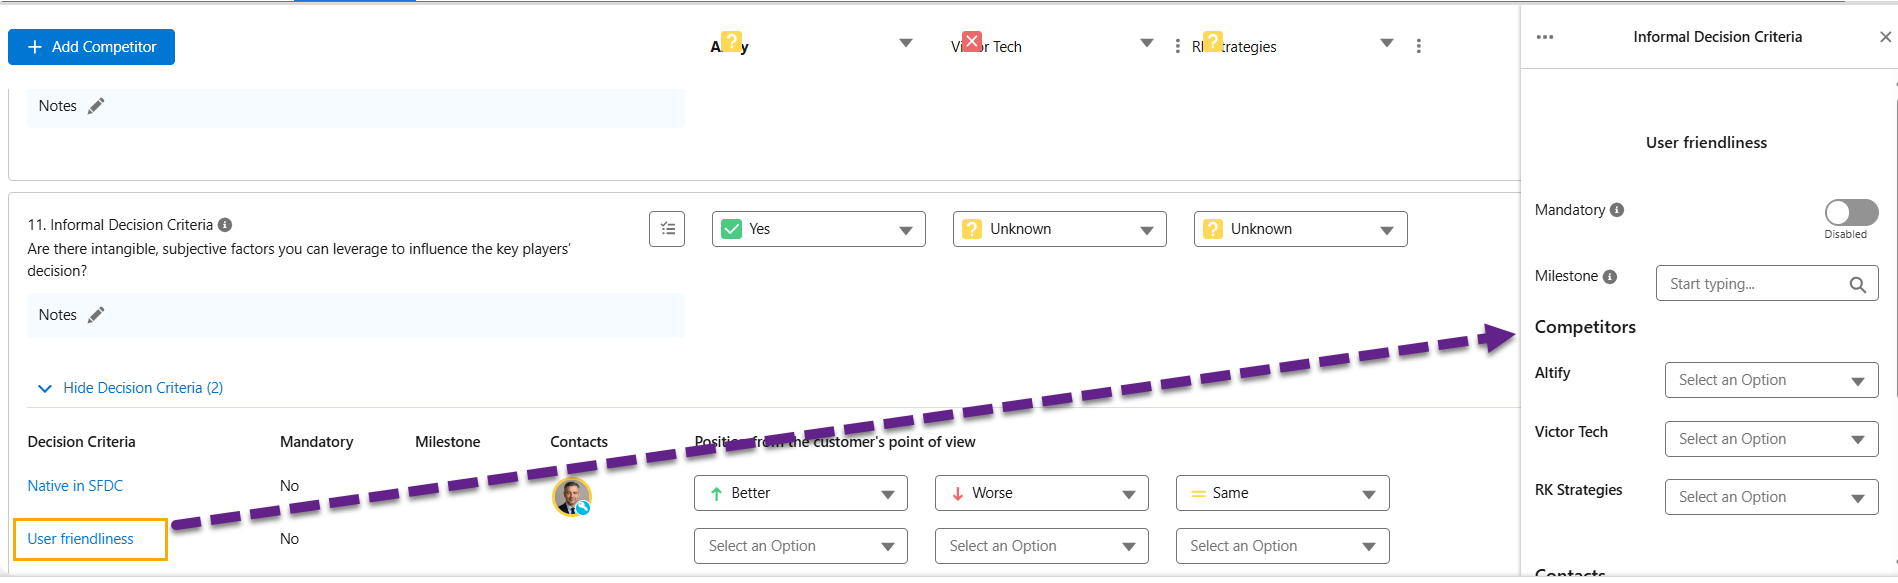
Task: Open the Worse position dropdown
Action: (x=1041, y=493)
